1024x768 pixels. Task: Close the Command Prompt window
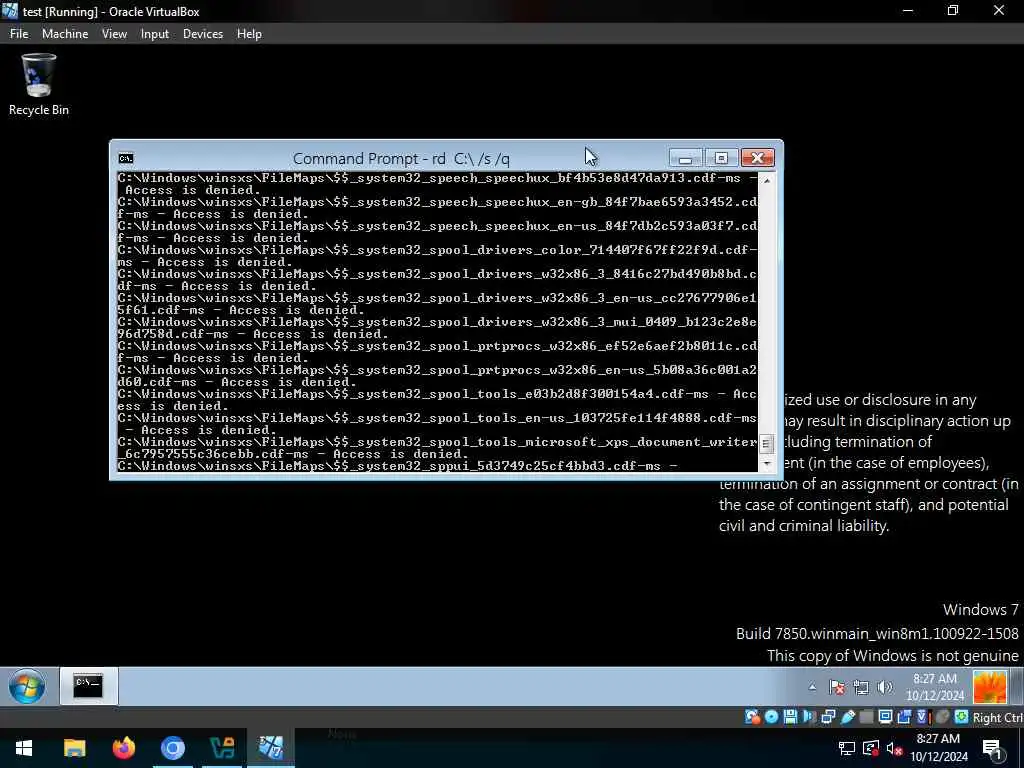click(758, 158)
